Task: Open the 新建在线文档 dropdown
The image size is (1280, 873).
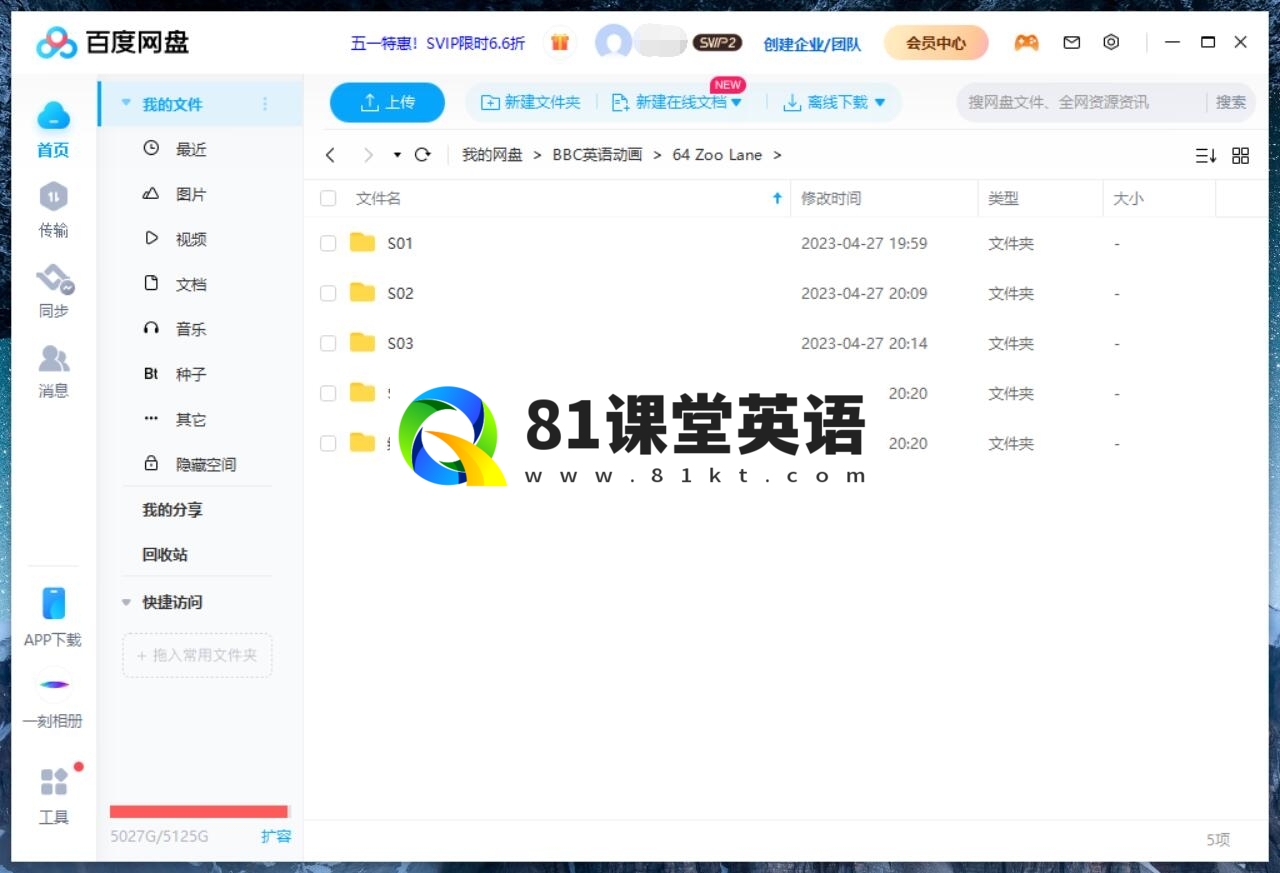Action: pyautogui.click(x=737, y=102)
